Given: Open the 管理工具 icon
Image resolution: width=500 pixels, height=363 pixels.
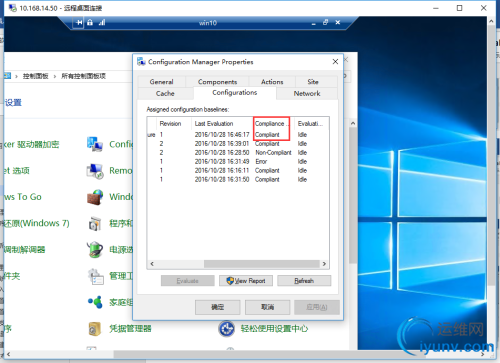Looking at the screenshot, I should (x=96, y=276).
